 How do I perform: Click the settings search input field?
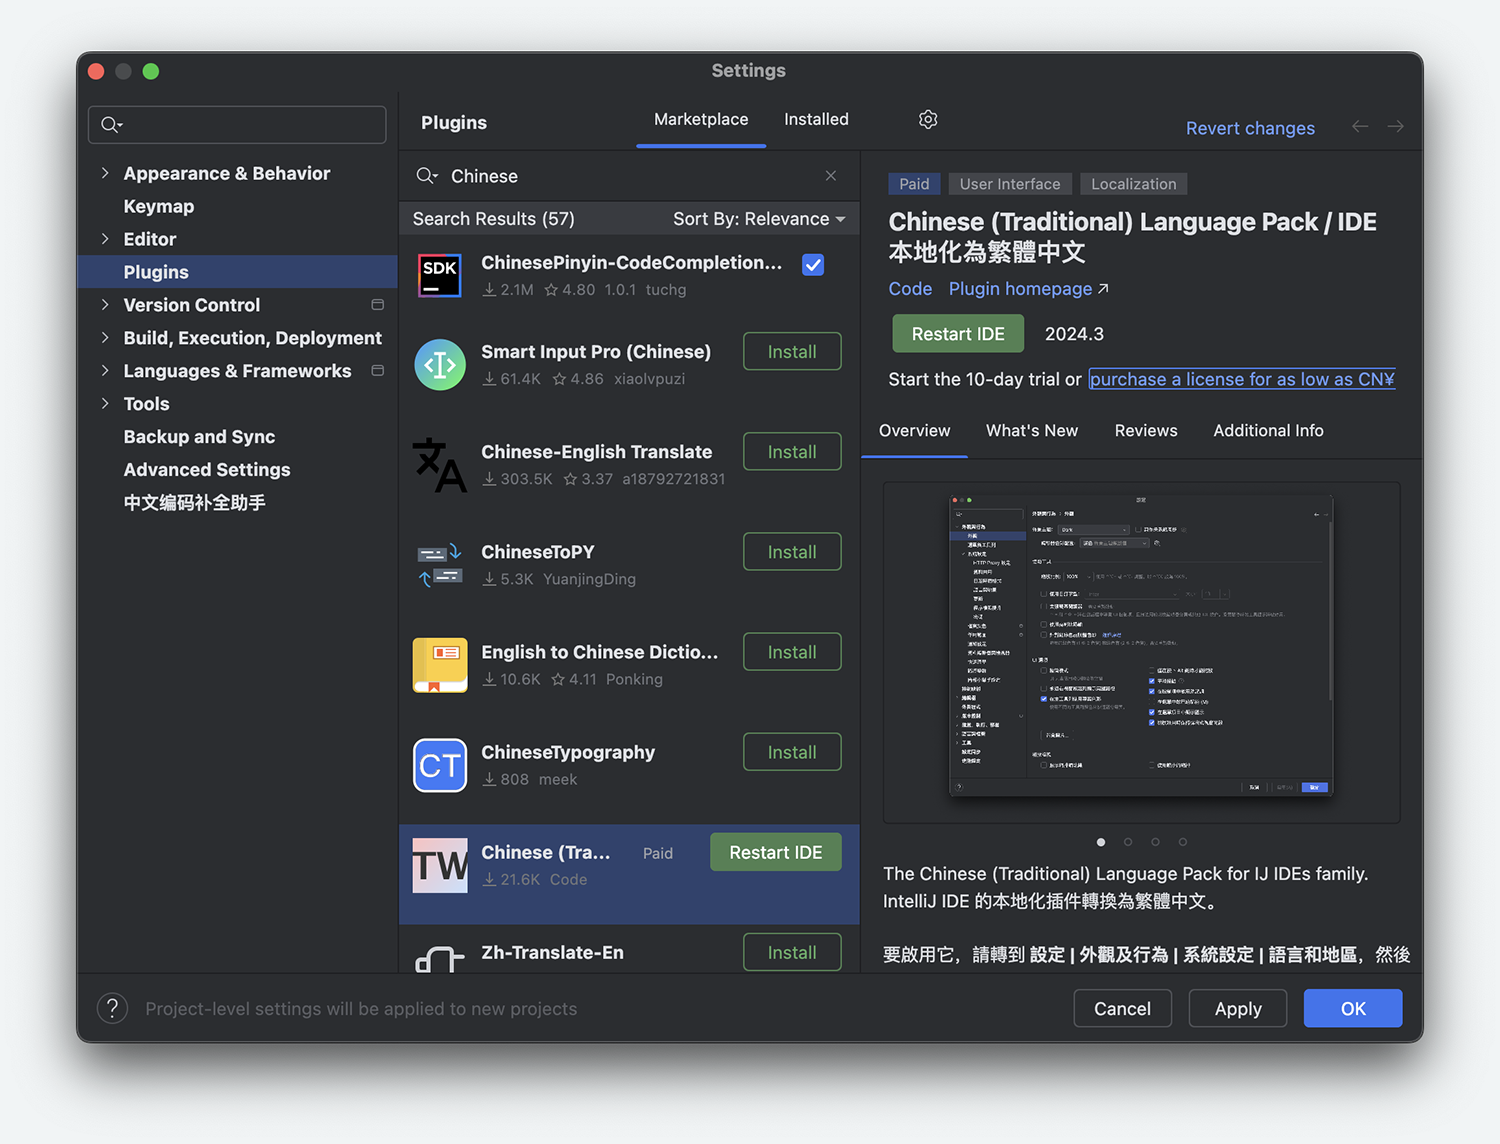(237, 125)
